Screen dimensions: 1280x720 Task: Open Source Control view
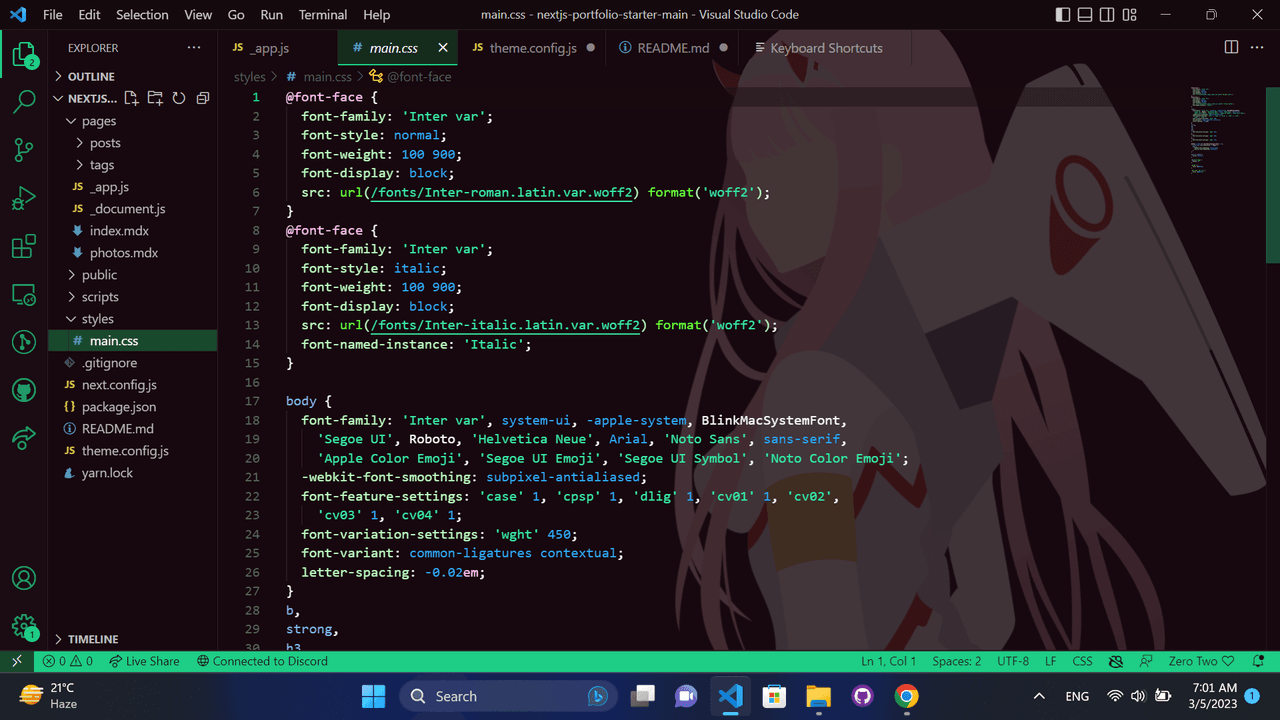coord(24,149)
